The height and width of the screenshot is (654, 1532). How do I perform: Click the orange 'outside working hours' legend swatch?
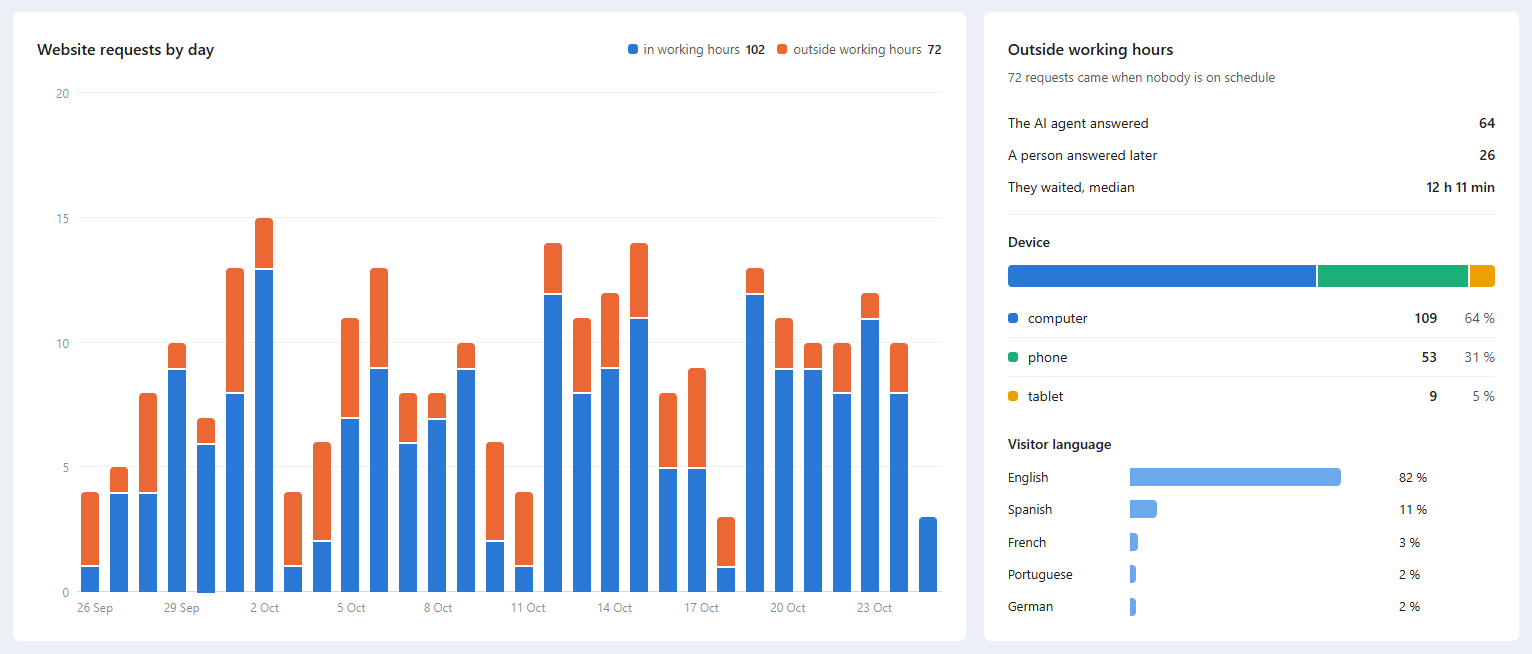pos(782,49)
